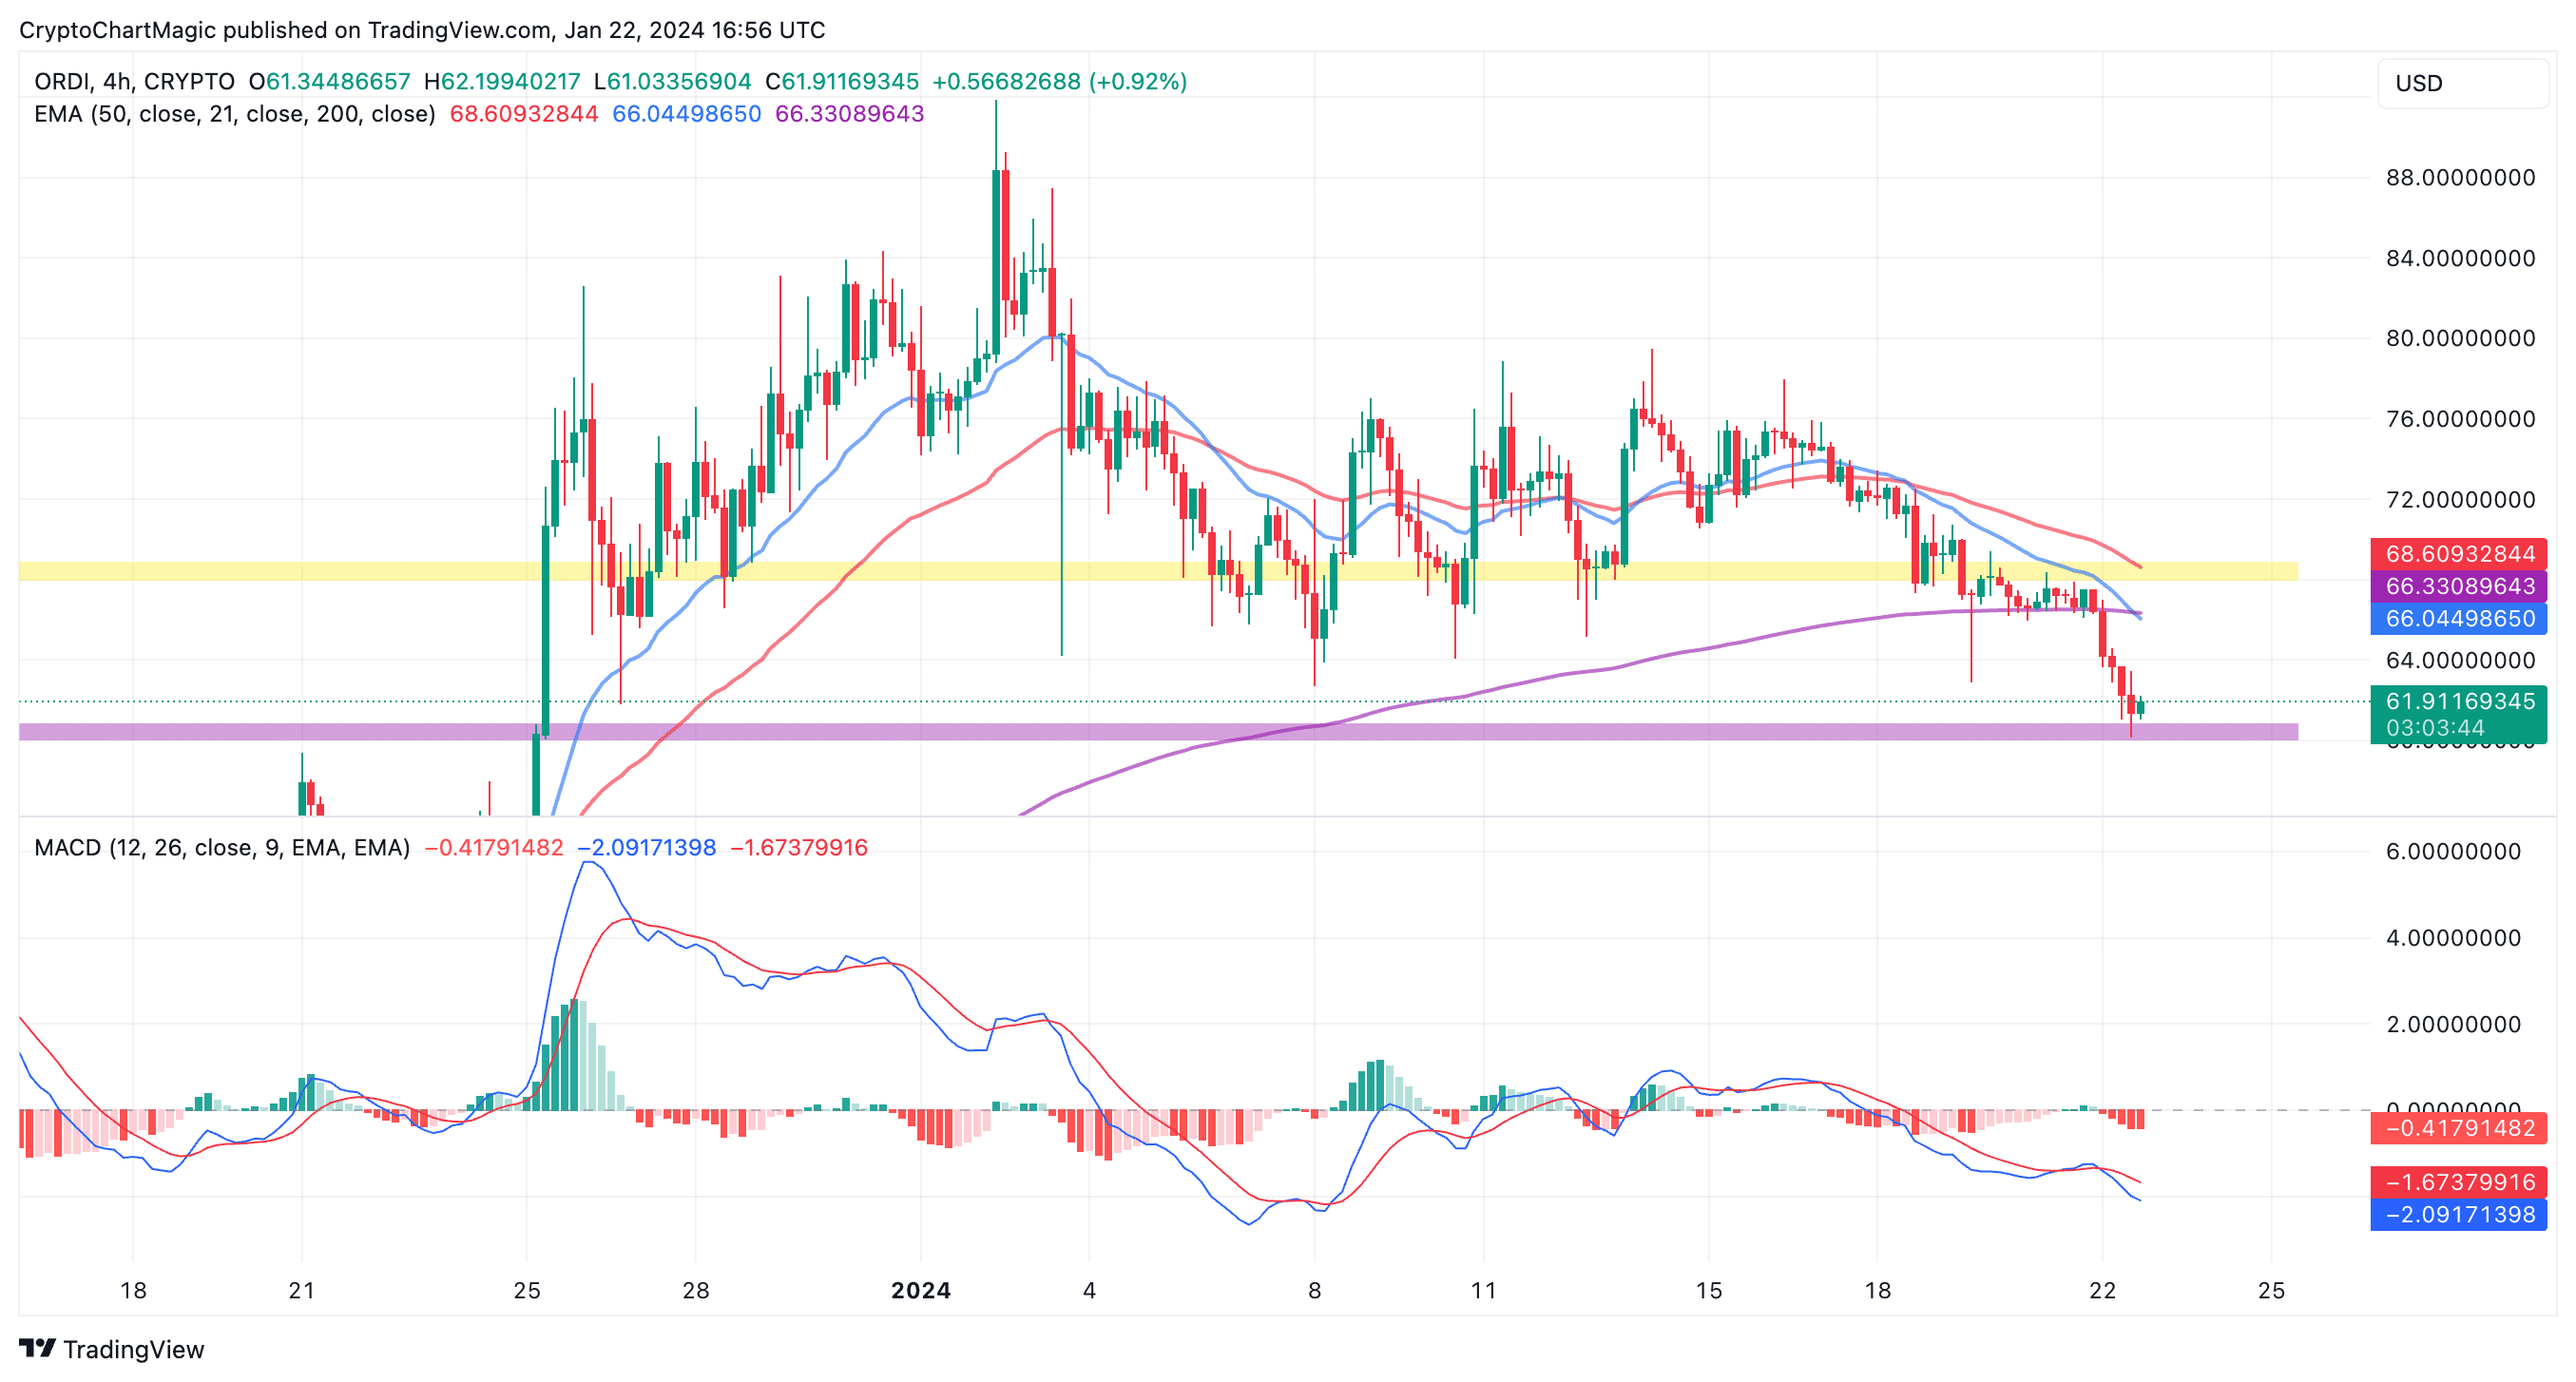Click the 2.00000000 MACD scale level
2576x1382 pixels.
point(2453,1024)
